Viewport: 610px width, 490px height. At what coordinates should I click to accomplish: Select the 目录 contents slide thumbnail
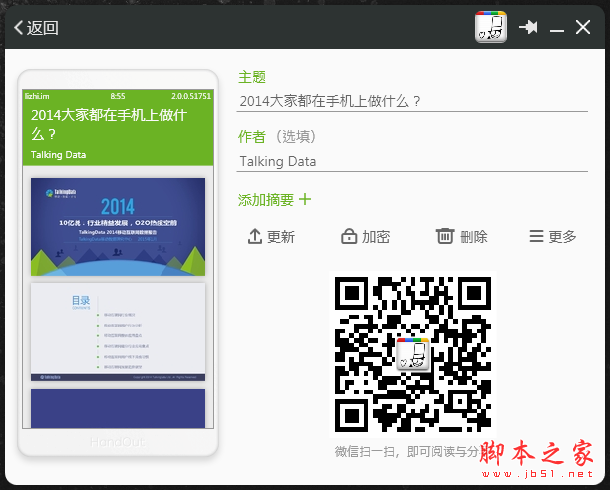tap(118, 332)
